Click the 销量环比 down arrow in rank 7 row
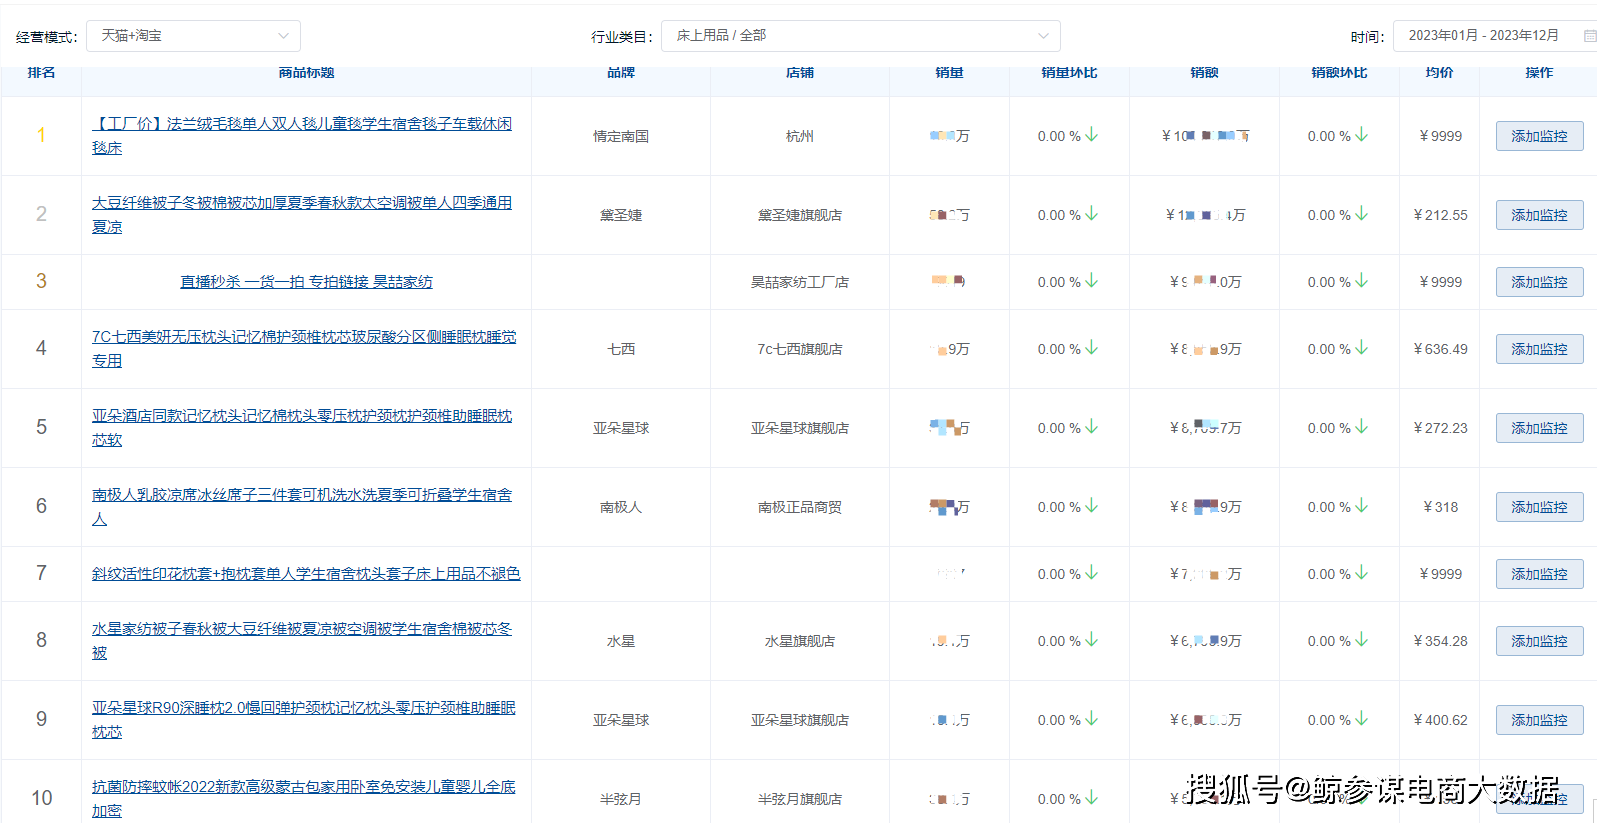Viewport: 1597px width, 823px height. click(1092, 573)
